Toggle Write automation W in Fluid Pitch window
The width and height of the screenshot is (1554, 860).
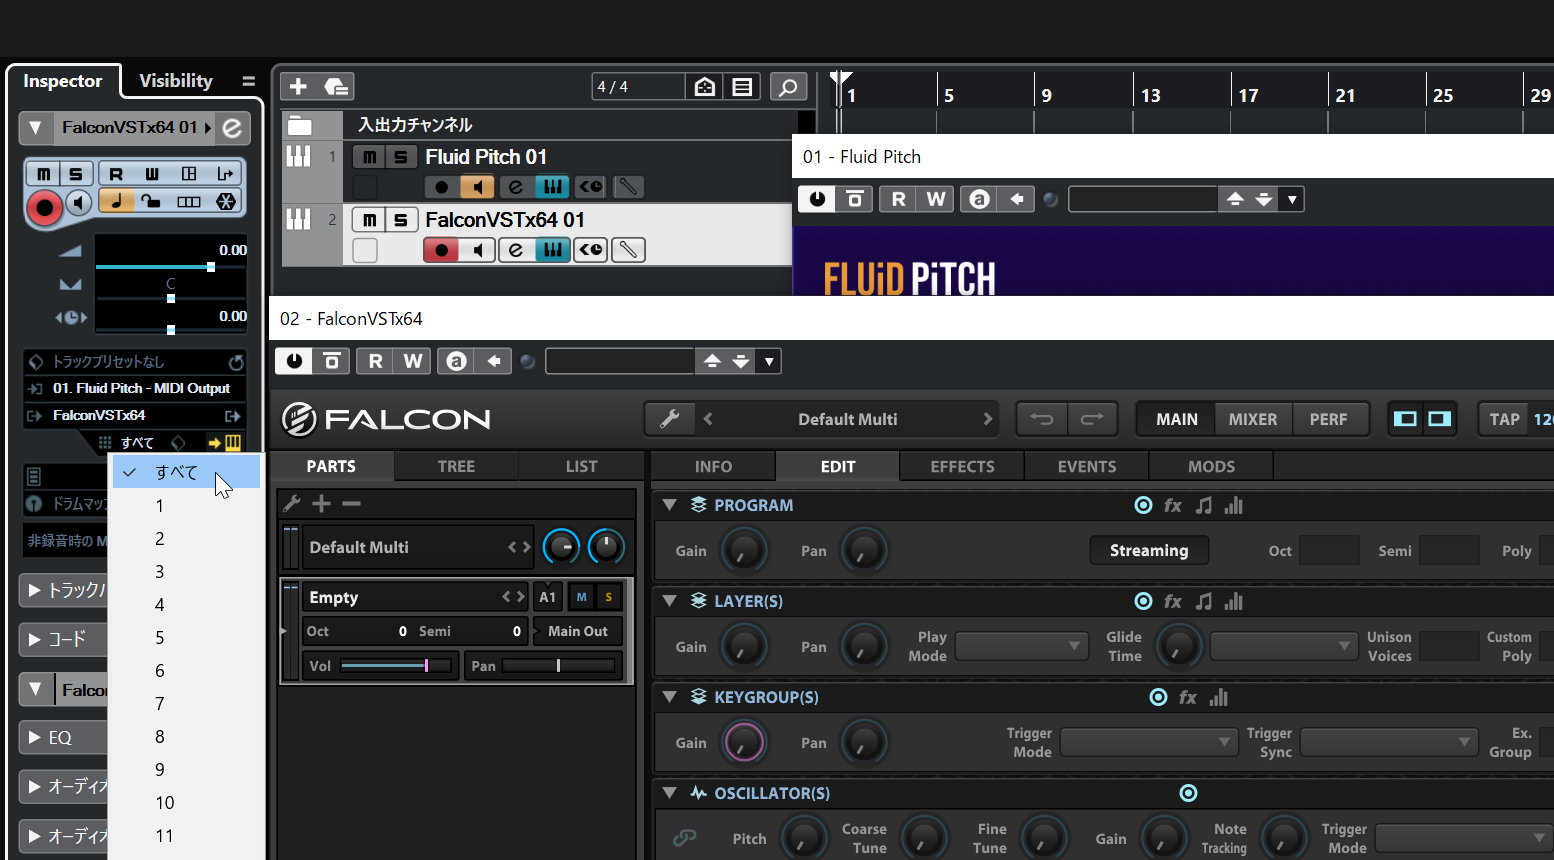coord(935,199)
